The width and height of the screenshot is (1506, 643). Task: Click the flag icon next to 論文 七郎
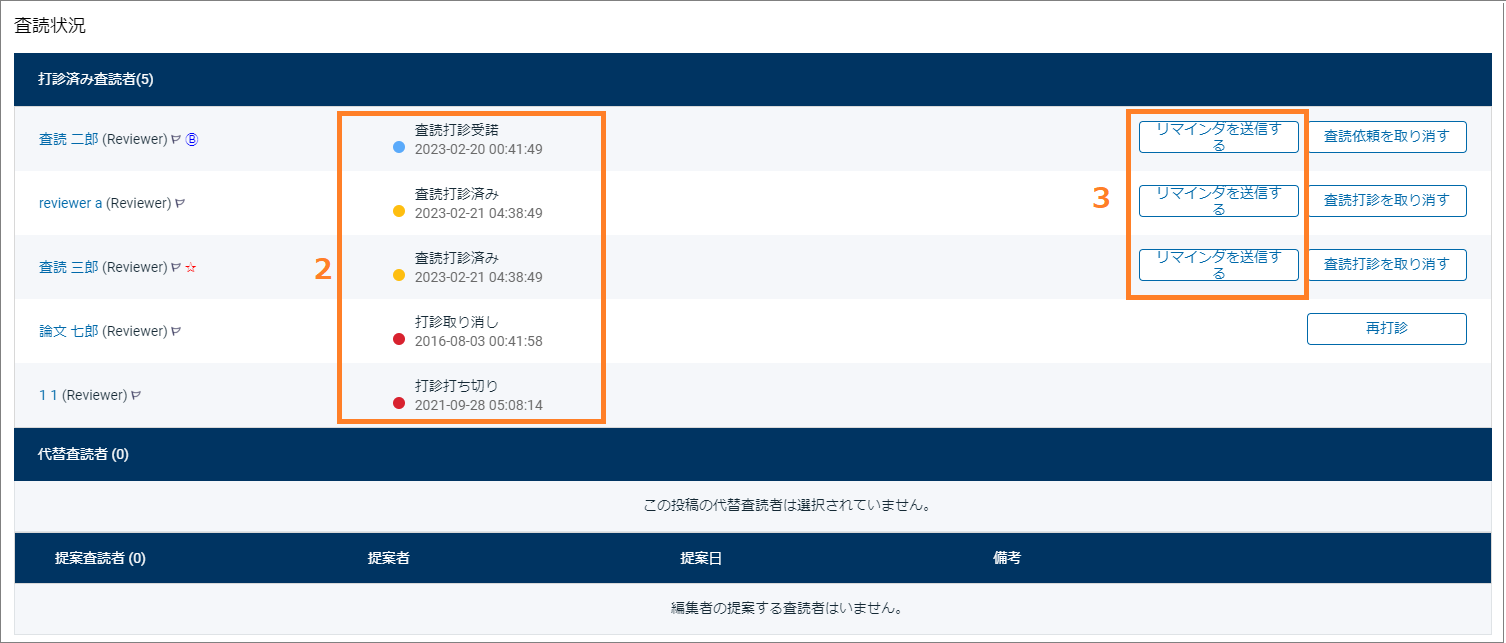[x=176, y=330]
